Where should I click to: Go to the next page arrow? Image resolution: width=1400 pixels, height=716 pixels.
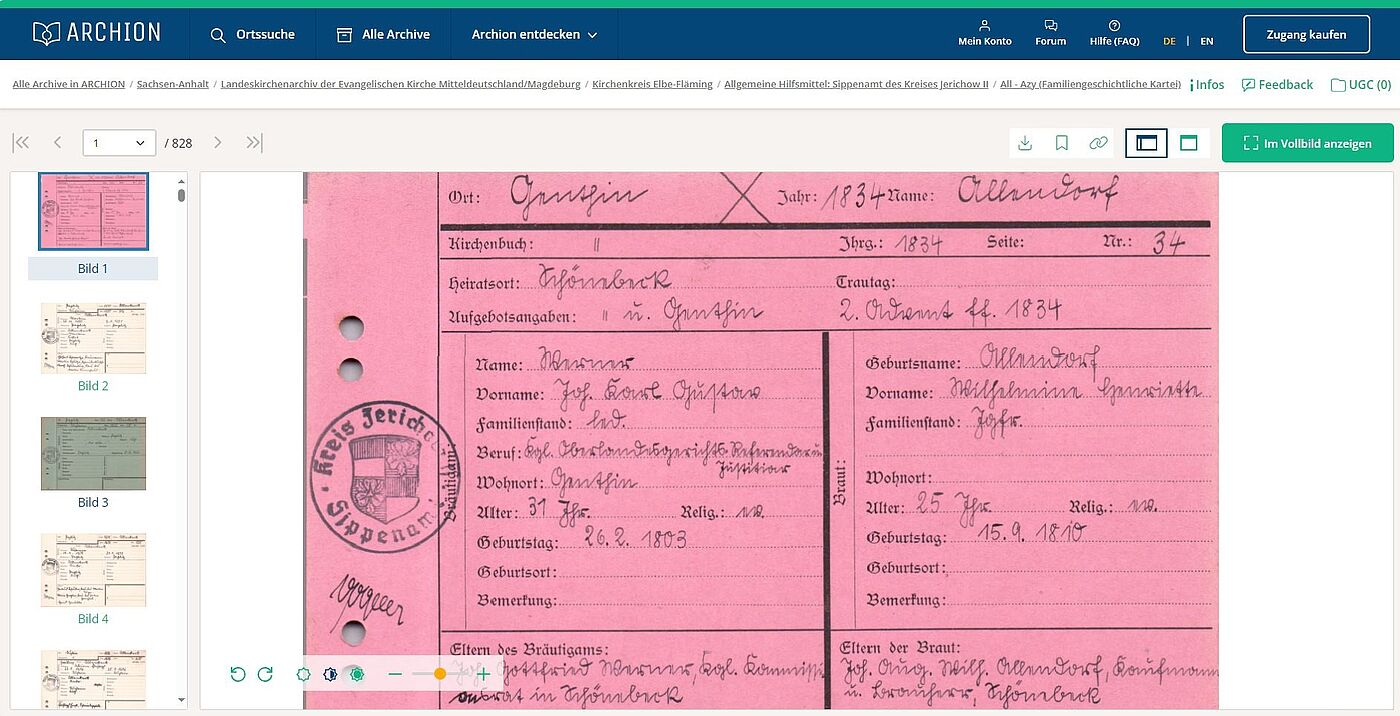coord(218,143)
